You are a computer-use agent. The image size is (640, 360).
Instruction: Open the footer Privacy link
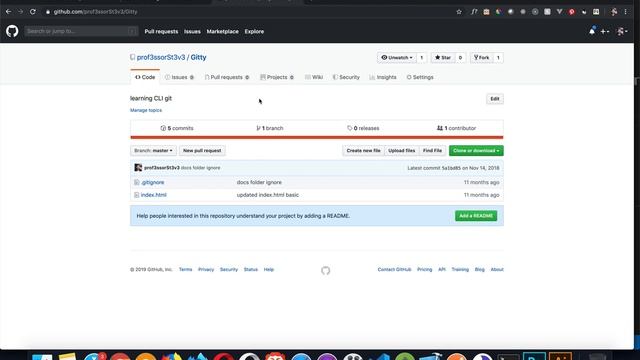point(206,269)
